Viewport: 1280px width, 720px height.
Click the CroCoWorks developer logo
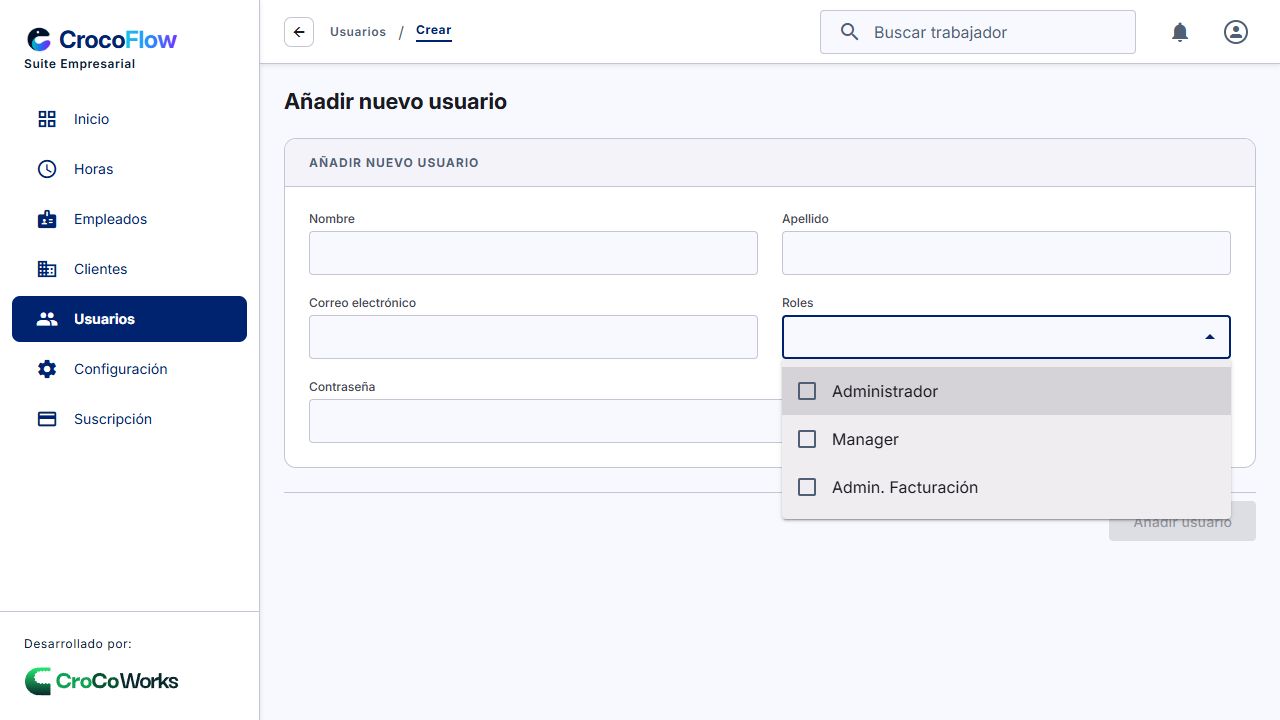101,681
